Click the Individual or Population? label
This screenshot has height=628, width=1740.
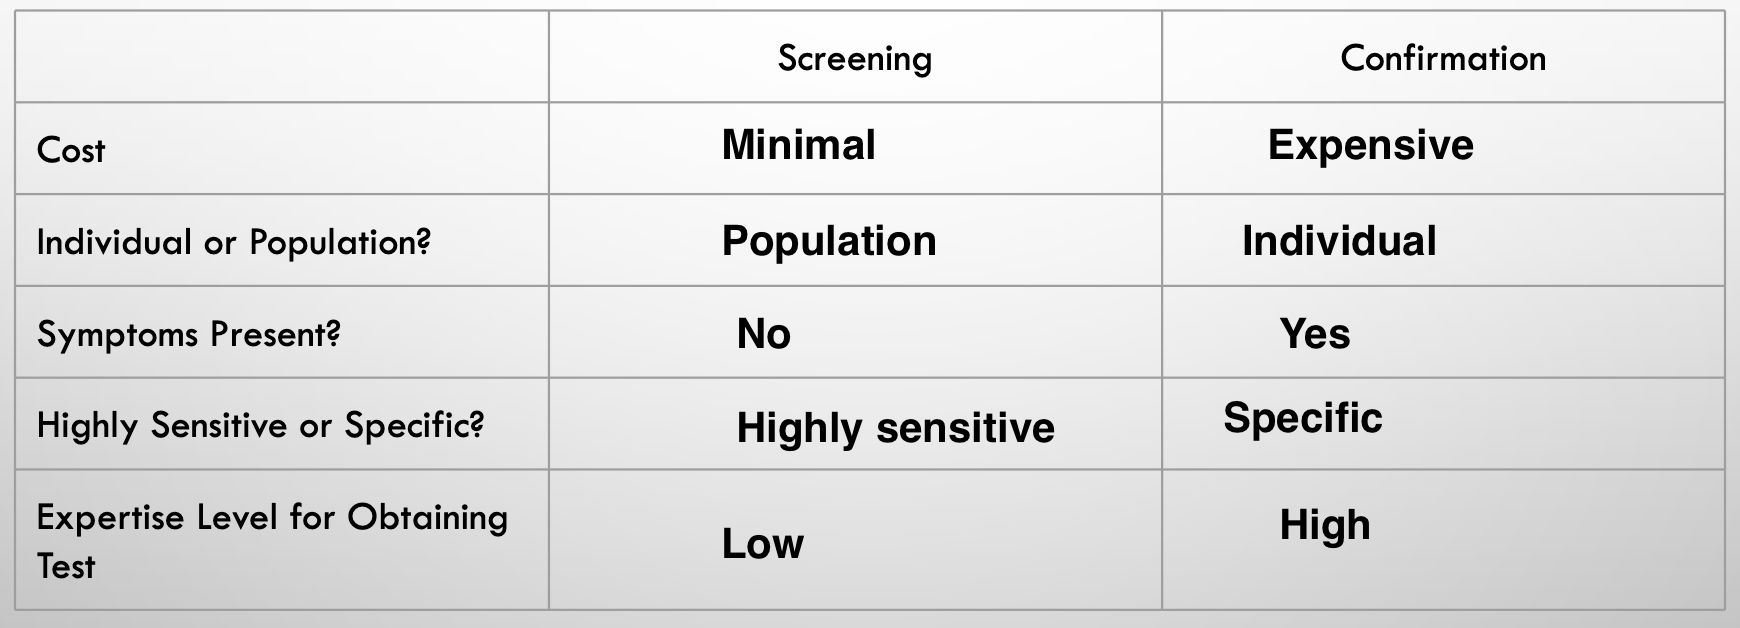(x=233, y=242)
